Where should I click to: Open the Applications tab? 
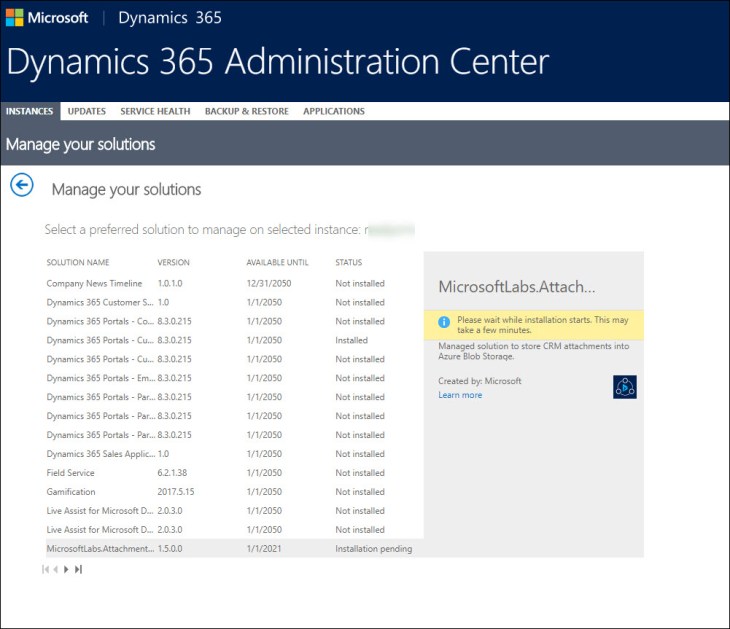tap(334, 111)
